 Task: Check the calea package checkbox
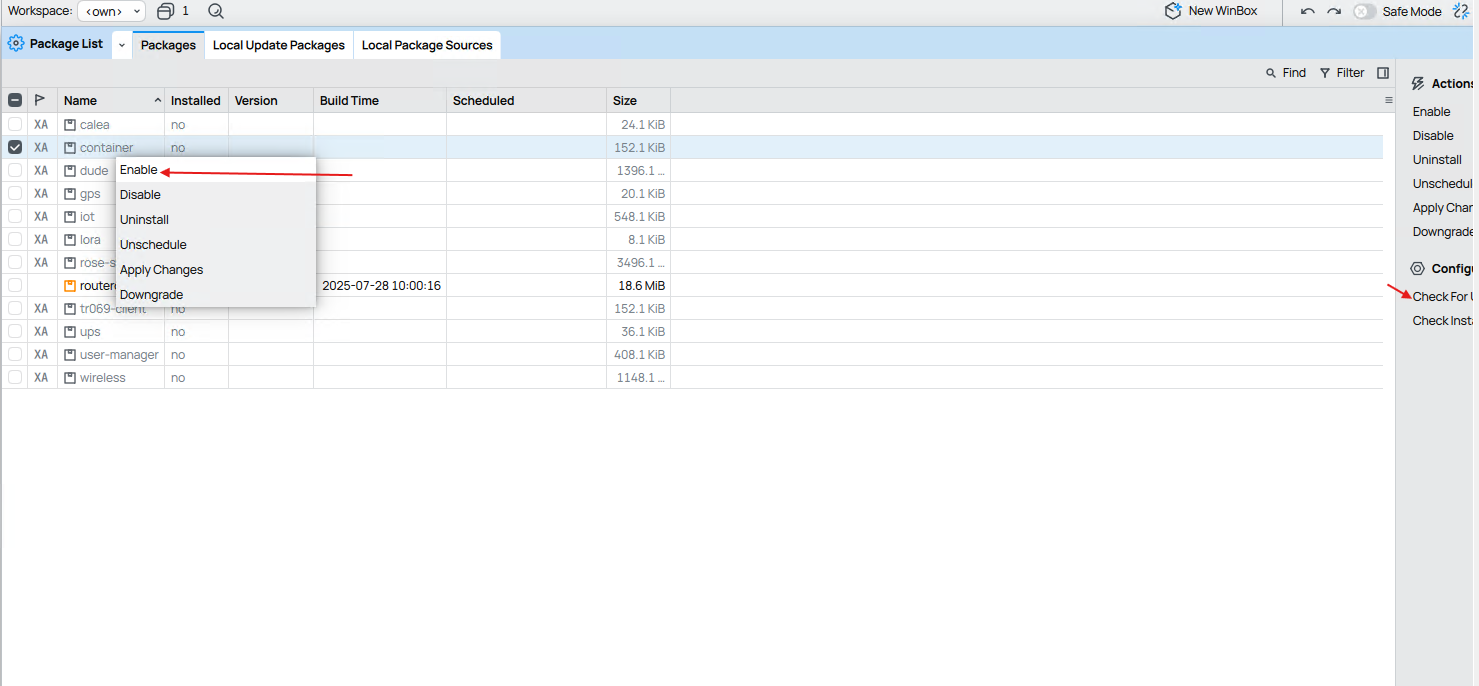15,124
